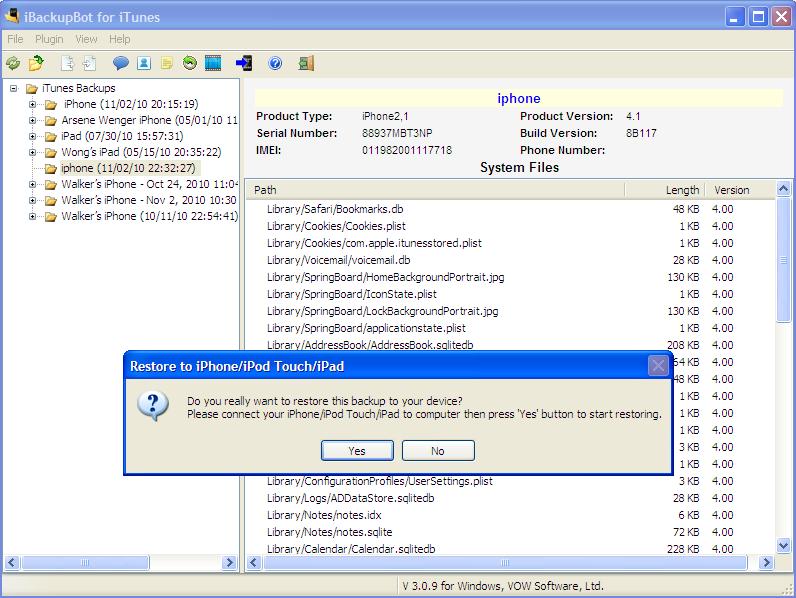This screenshot has height=598, width=796.
Task: Select Library/SpringBoard/HomeBackgroundPortrait.jpg row
Action: coord(510,277)
